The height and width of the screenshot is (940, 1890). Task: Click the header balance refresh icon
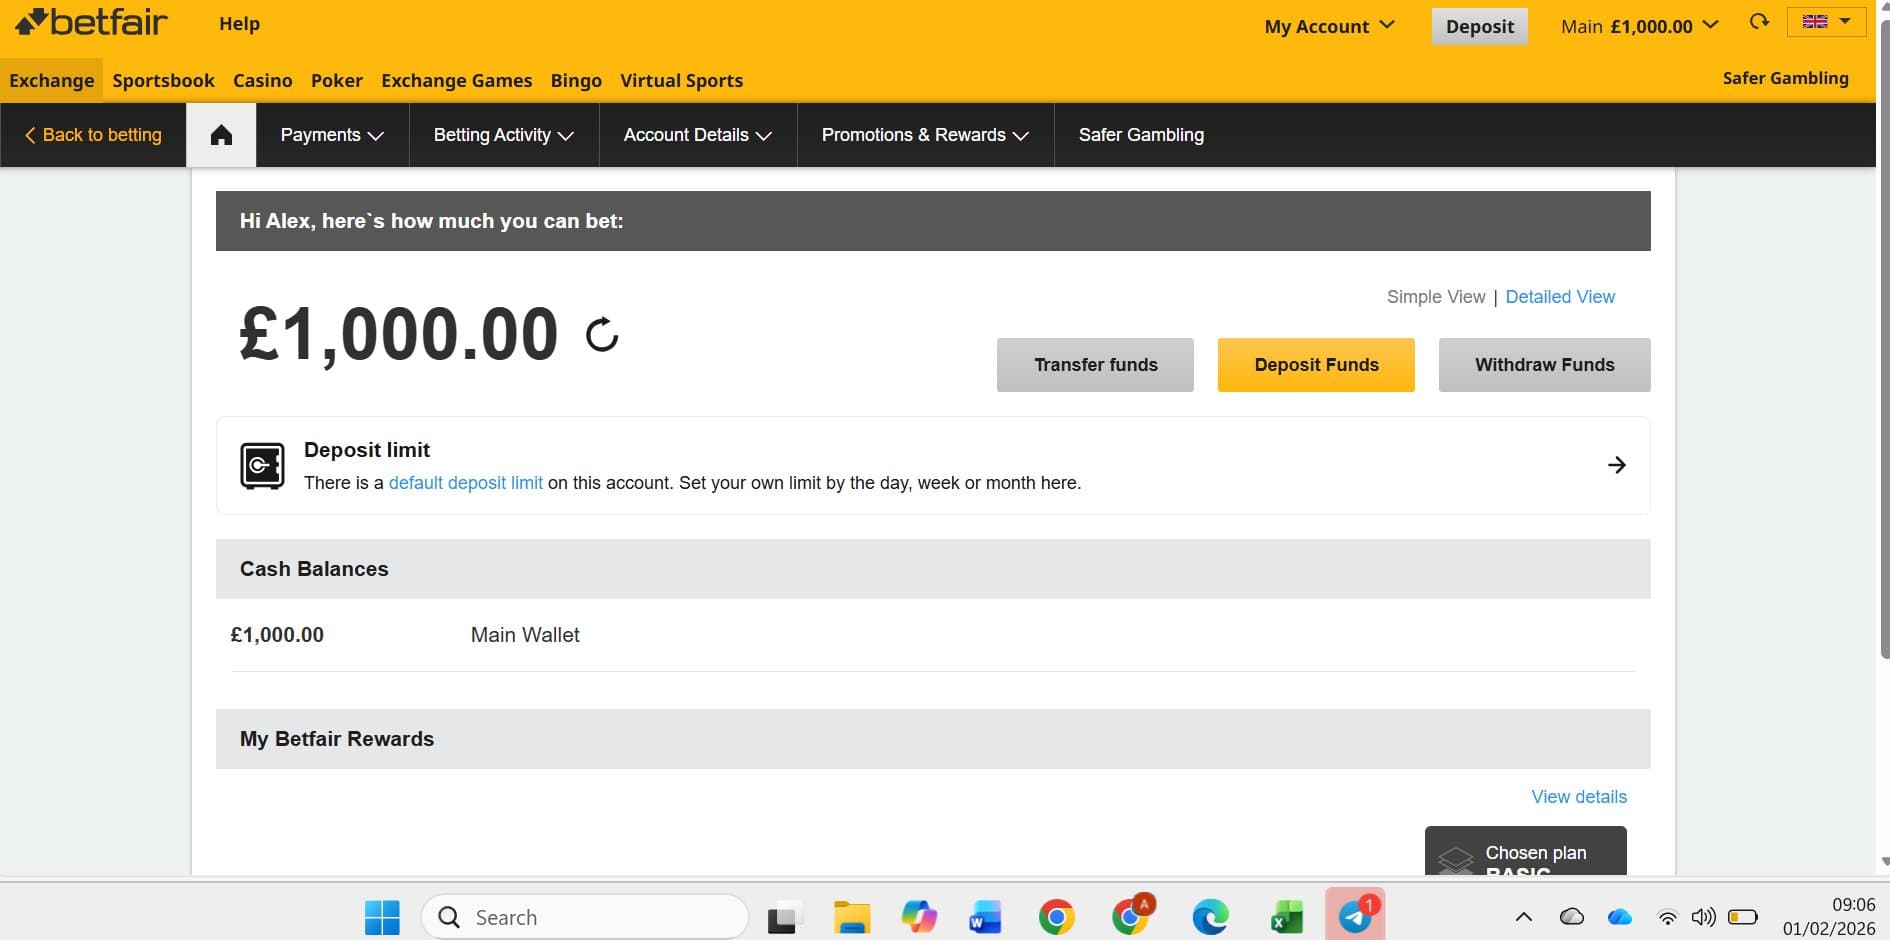(1759, 22)
